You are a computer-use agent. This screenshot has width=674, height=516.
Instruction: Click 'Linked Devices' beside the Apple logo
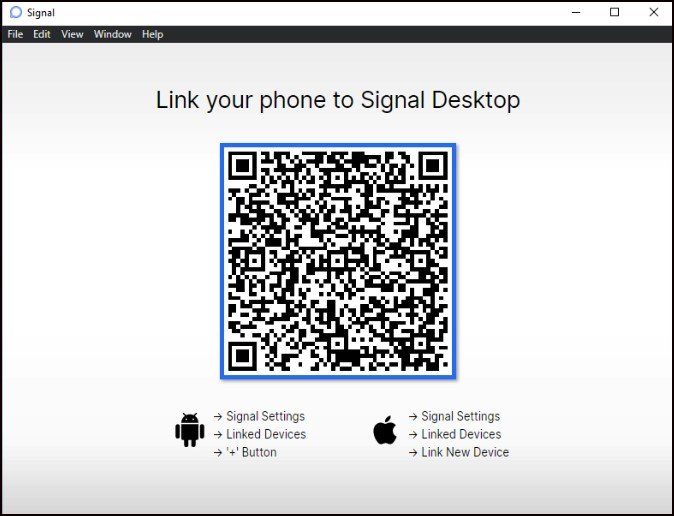[460, 434]
